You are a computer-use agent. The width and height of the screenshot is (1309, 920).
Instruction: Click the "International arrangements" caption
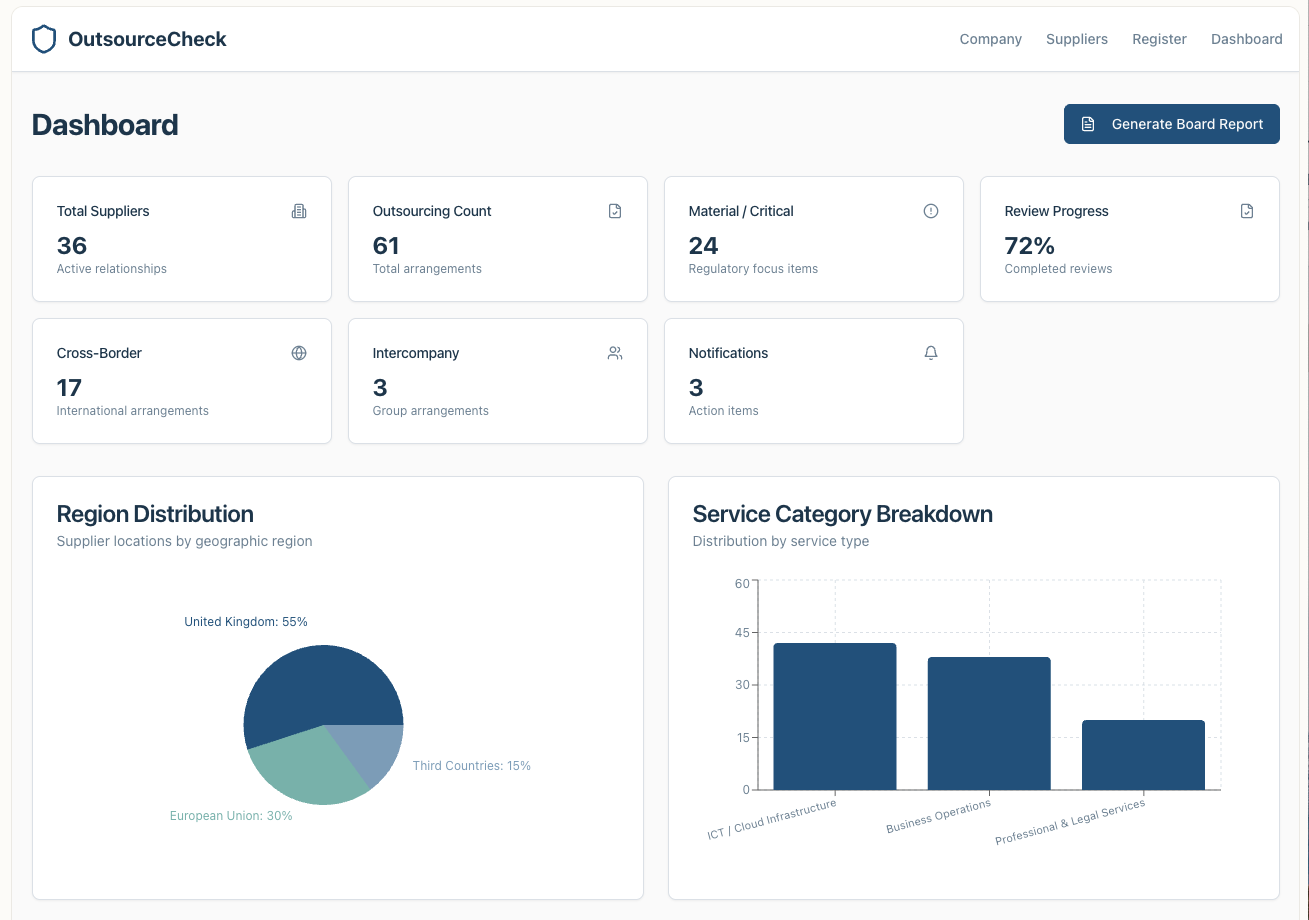point(133,411)
